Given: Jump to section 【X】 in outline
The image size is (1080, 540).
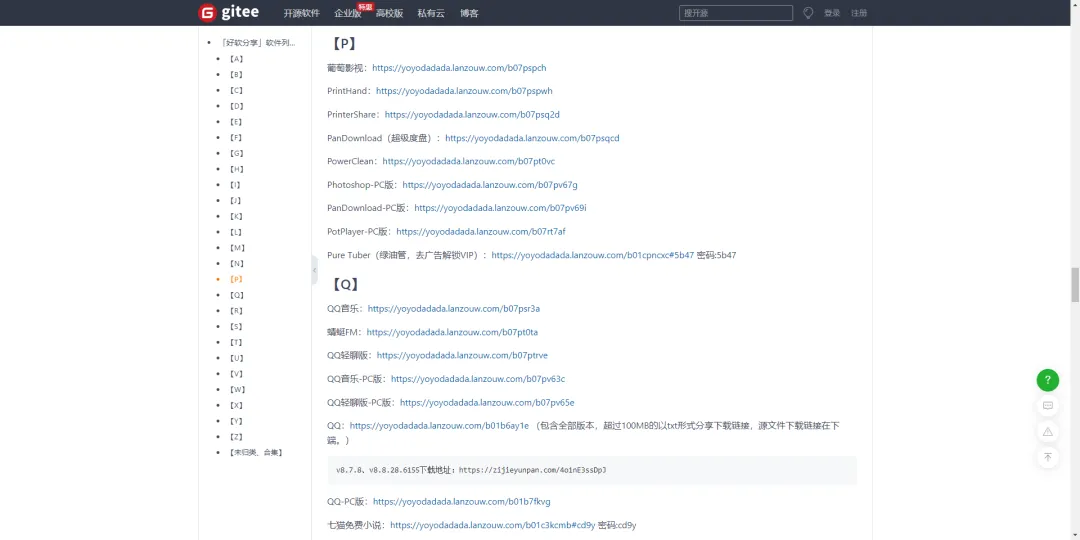Looking at the screenshot, I should pyautogui.click(x=236, y=405).
